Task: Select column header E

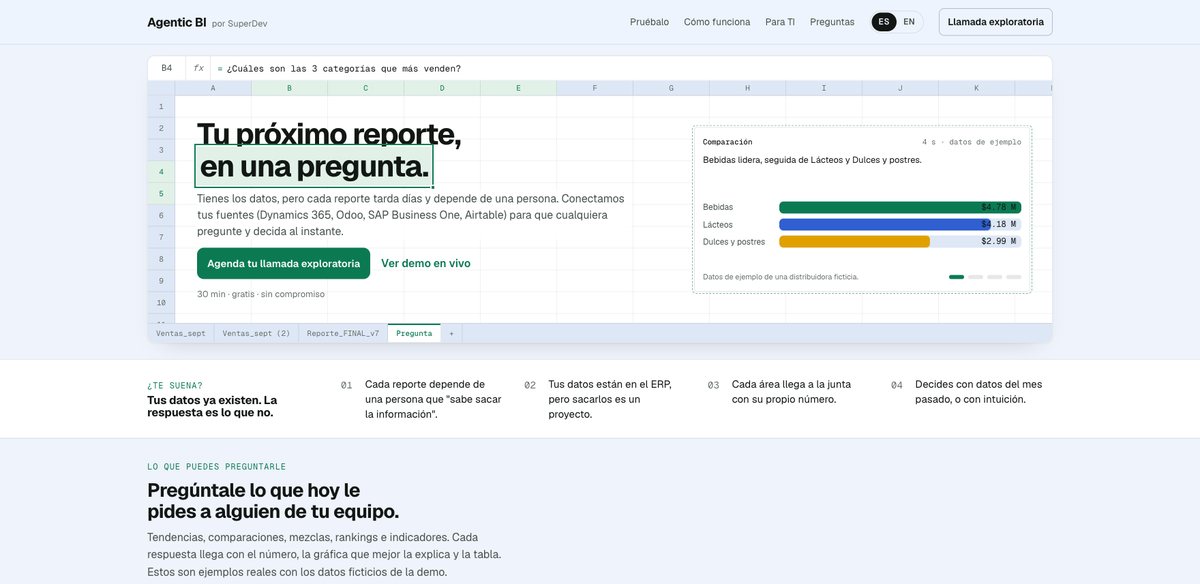Action: [x=518, y=88]
